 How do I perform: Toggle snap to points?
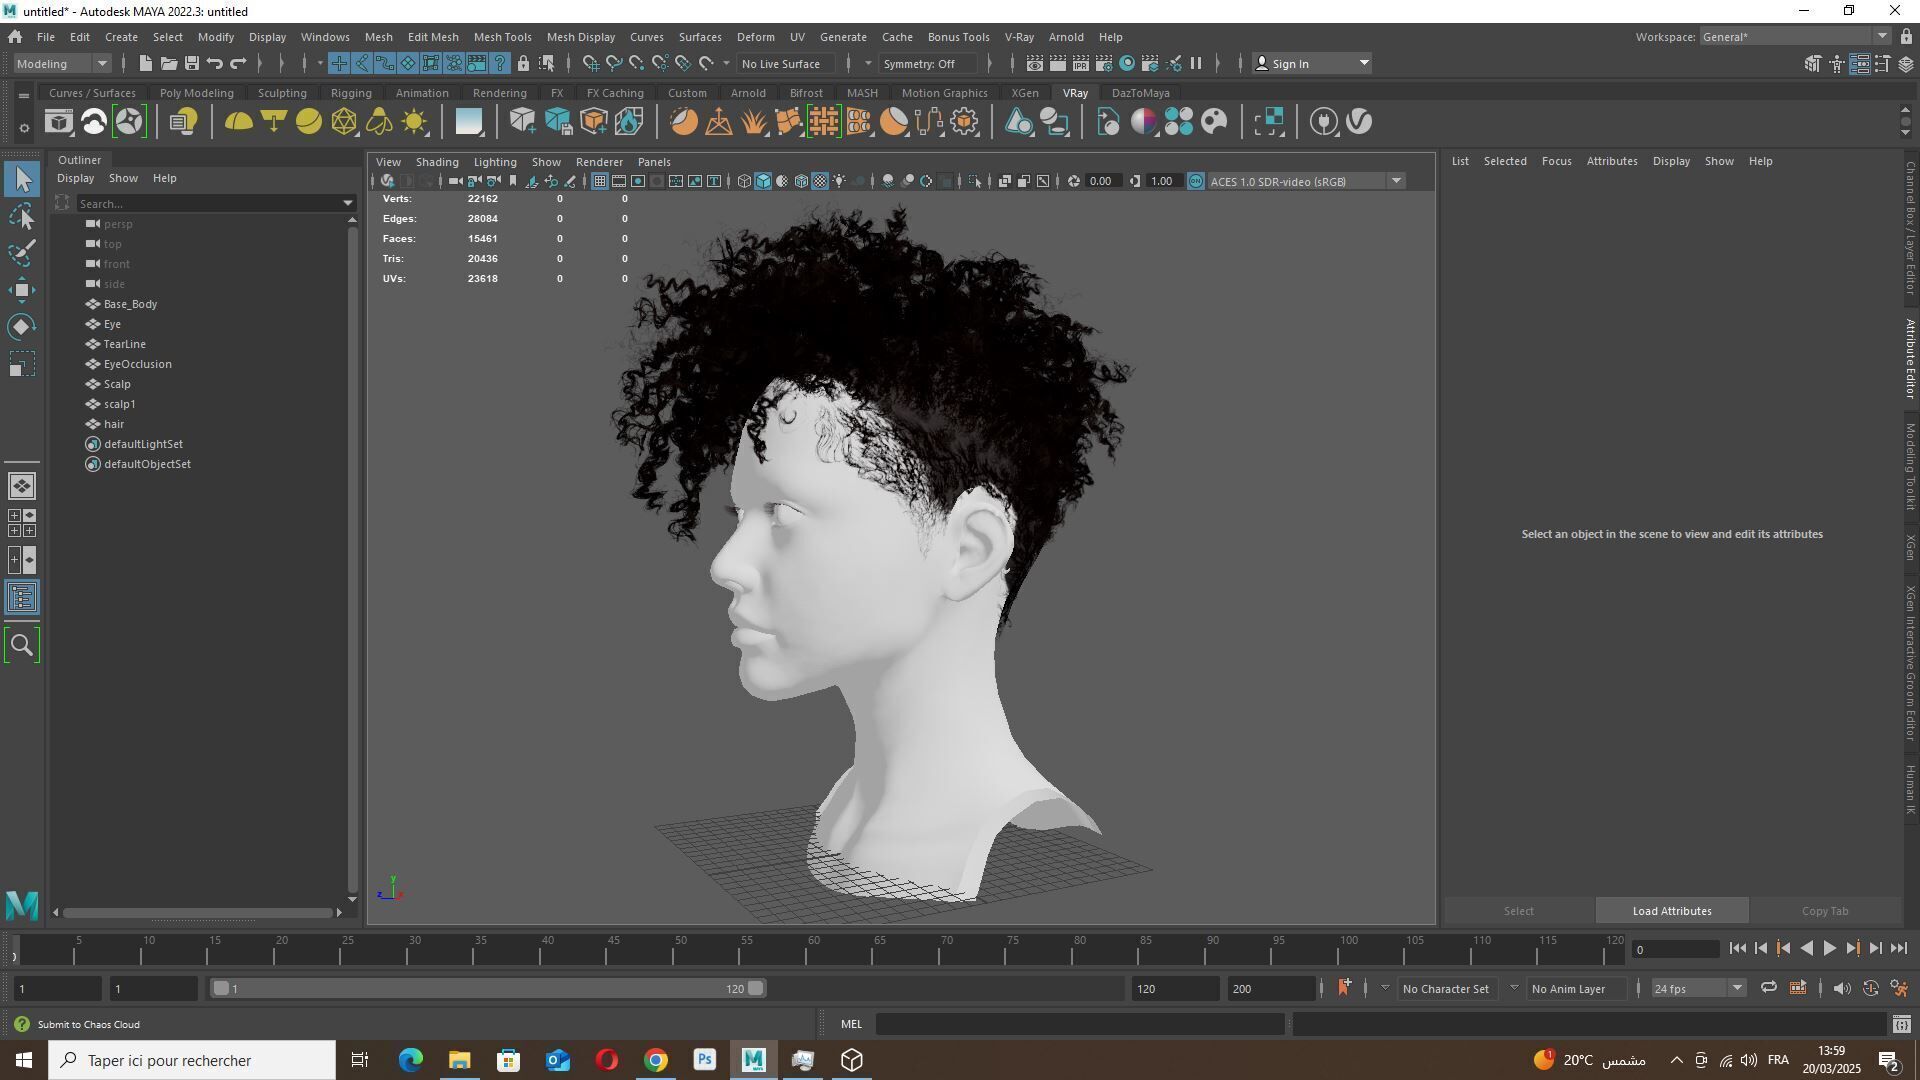click(x=637, y=63)
